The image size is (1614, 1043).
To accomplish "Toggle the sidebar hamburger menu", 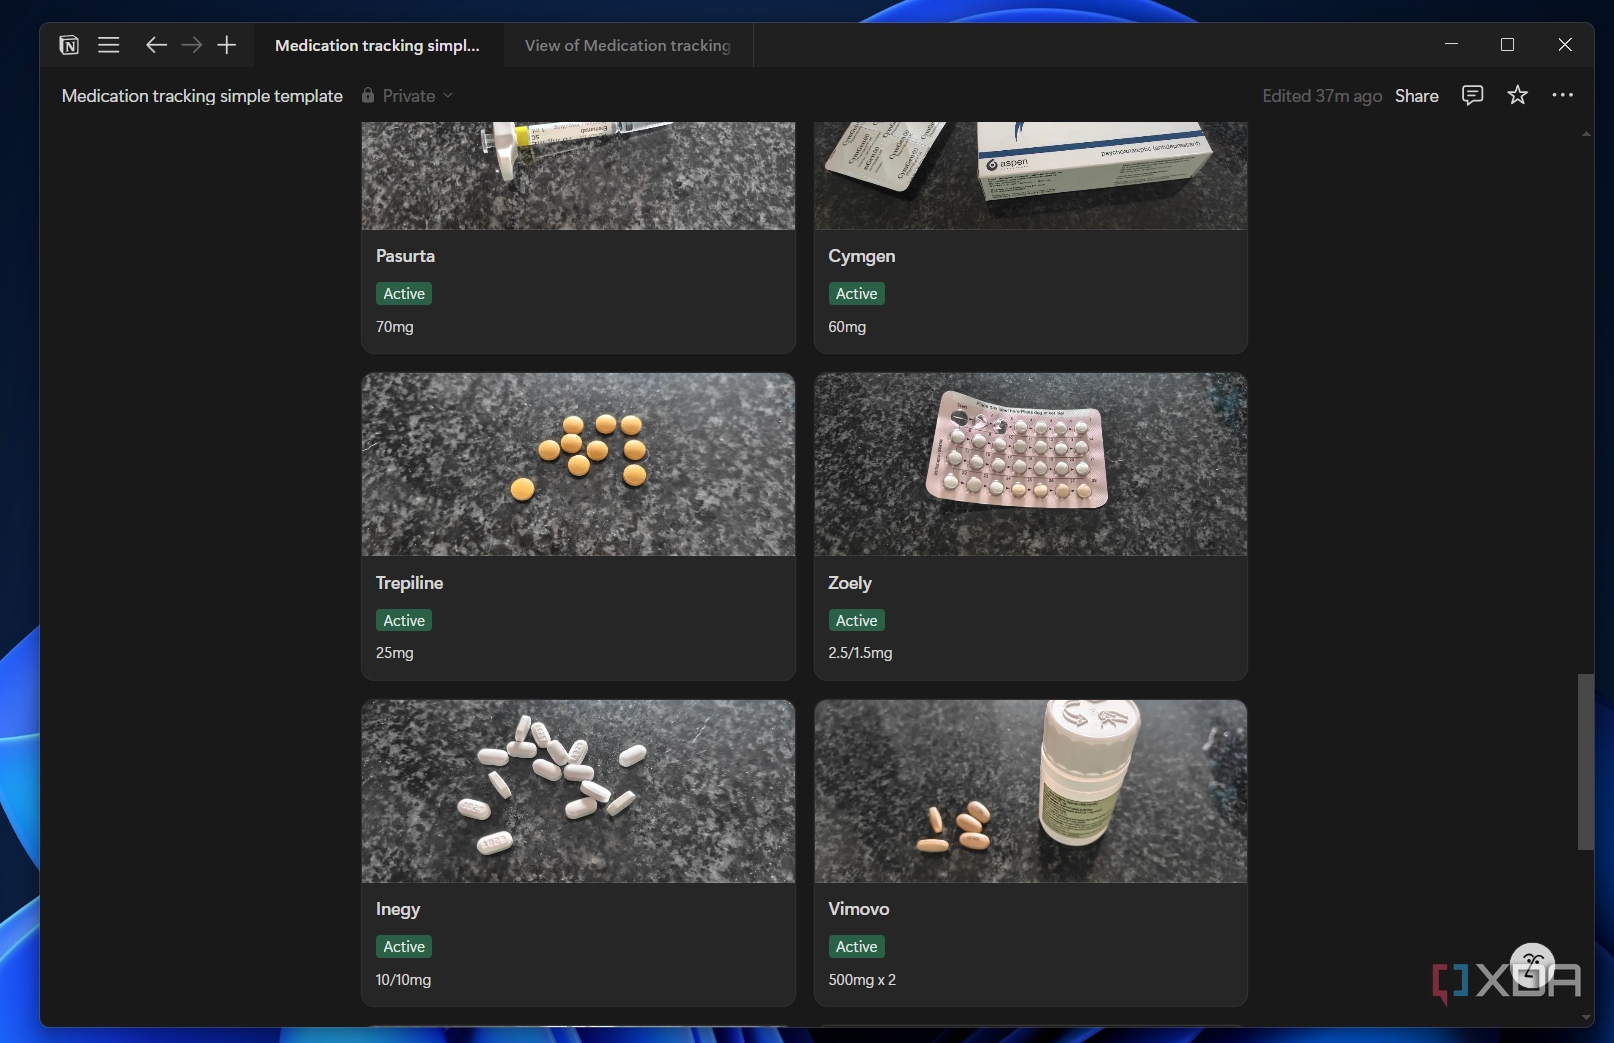I will click(109, 45).
